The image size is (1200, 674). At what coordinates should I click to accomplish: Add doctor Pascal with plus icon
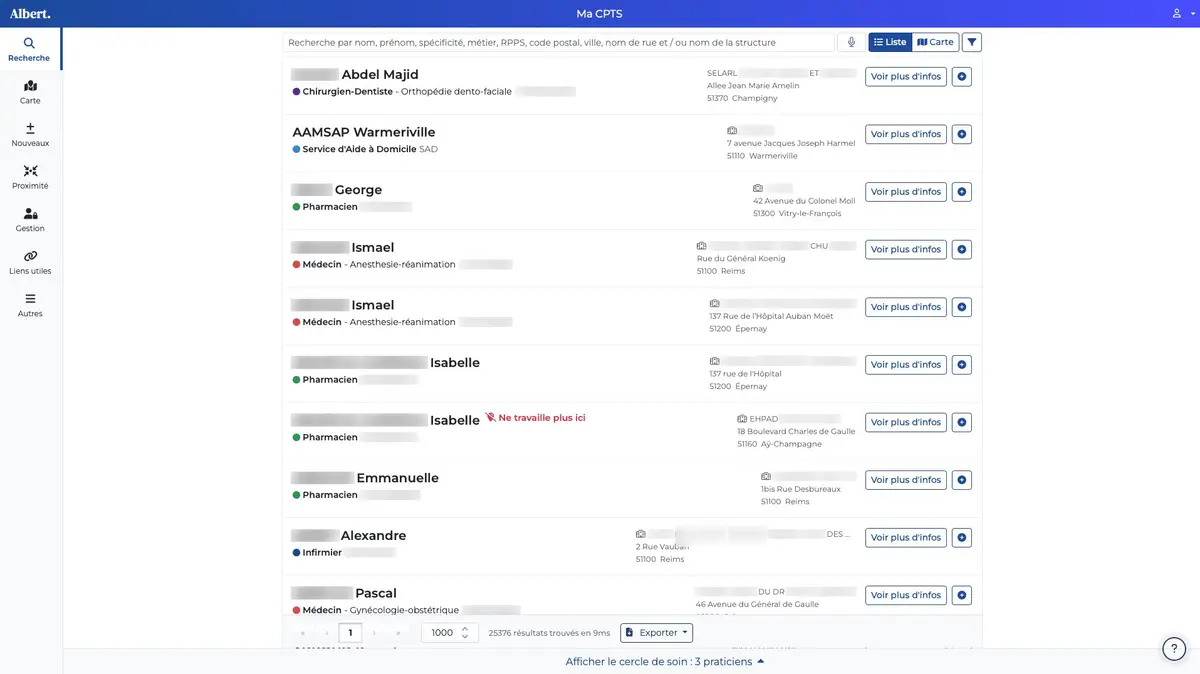[961, 595]
